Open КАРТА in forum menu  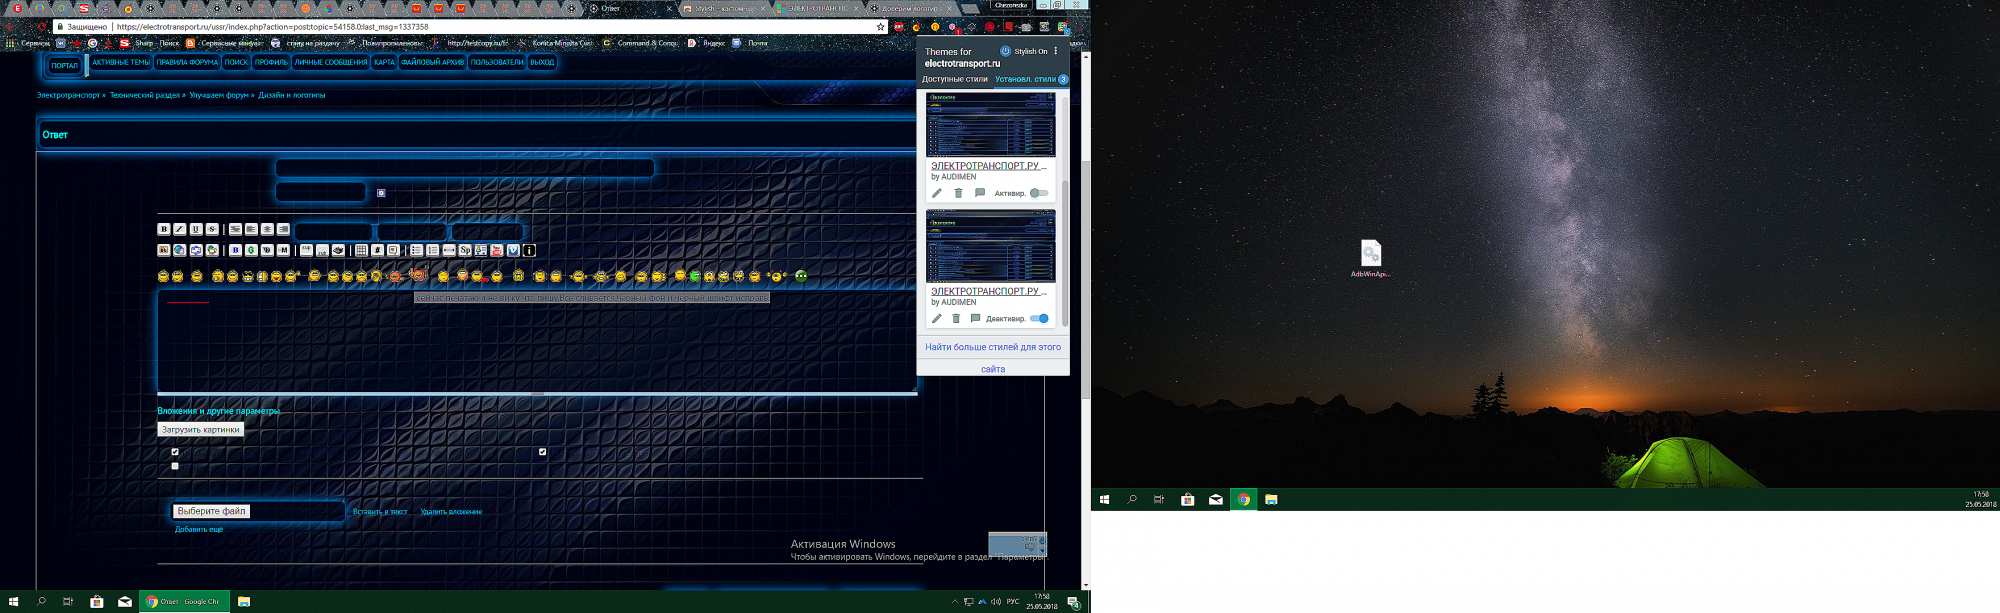pyautogui.click(x=385, y=62)
